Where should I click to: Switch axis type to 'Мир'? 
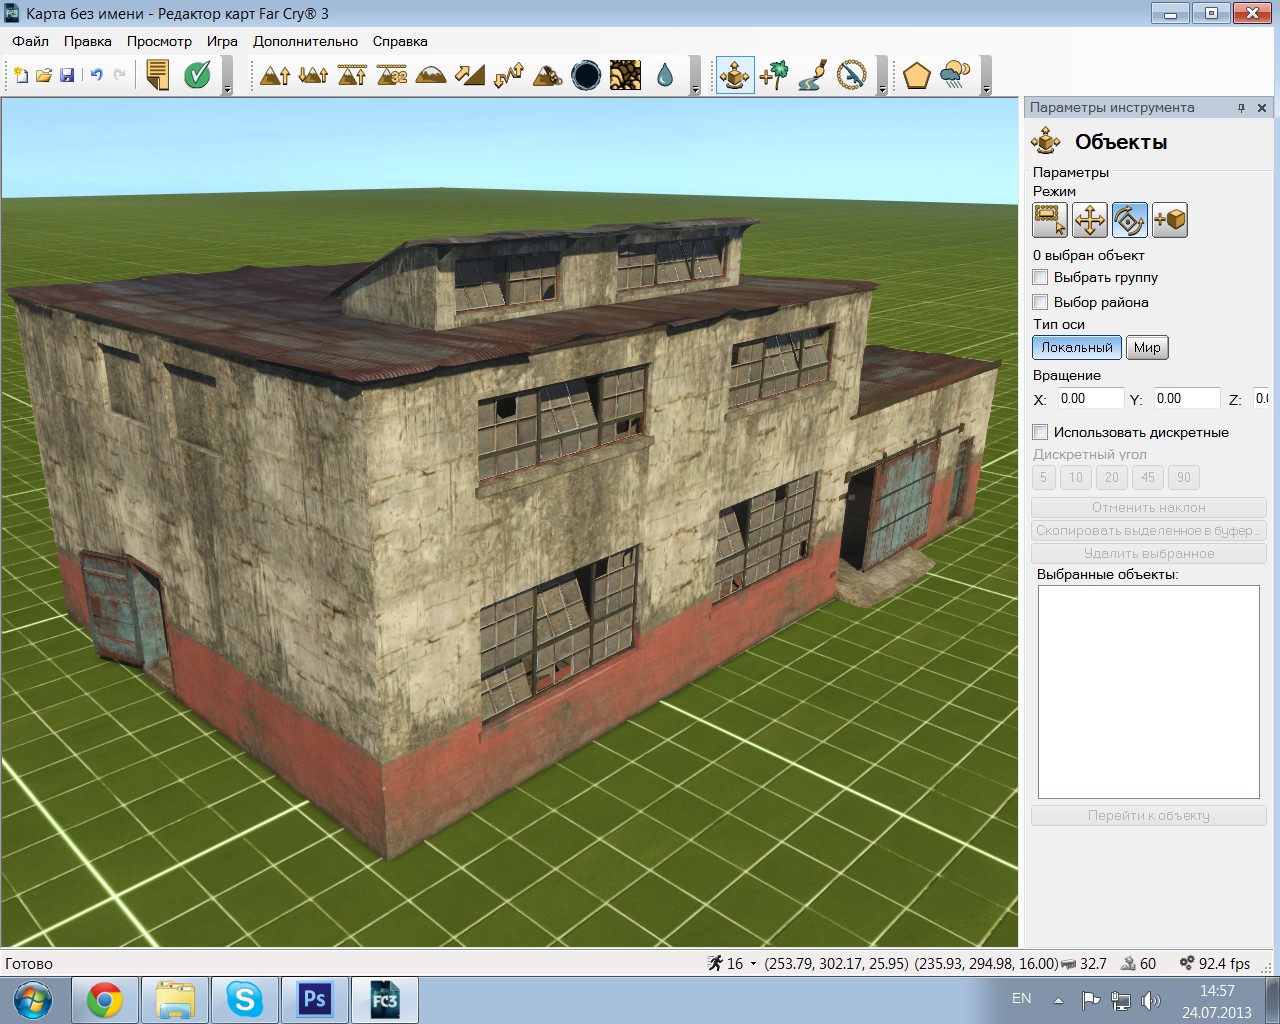pyautogui.click(x=1147, y=347)
